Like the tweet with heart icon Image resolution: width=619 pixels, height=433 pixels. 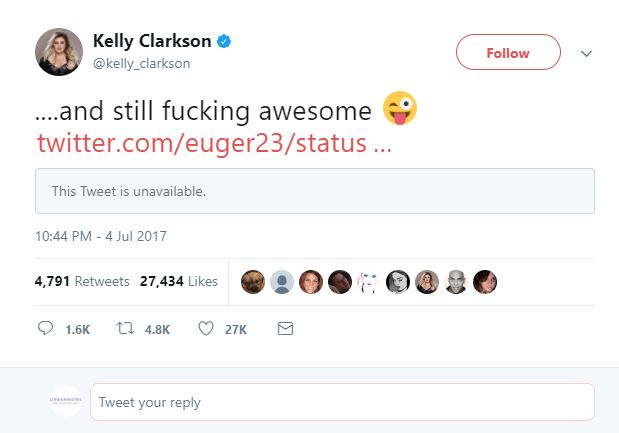coord(206,328)
